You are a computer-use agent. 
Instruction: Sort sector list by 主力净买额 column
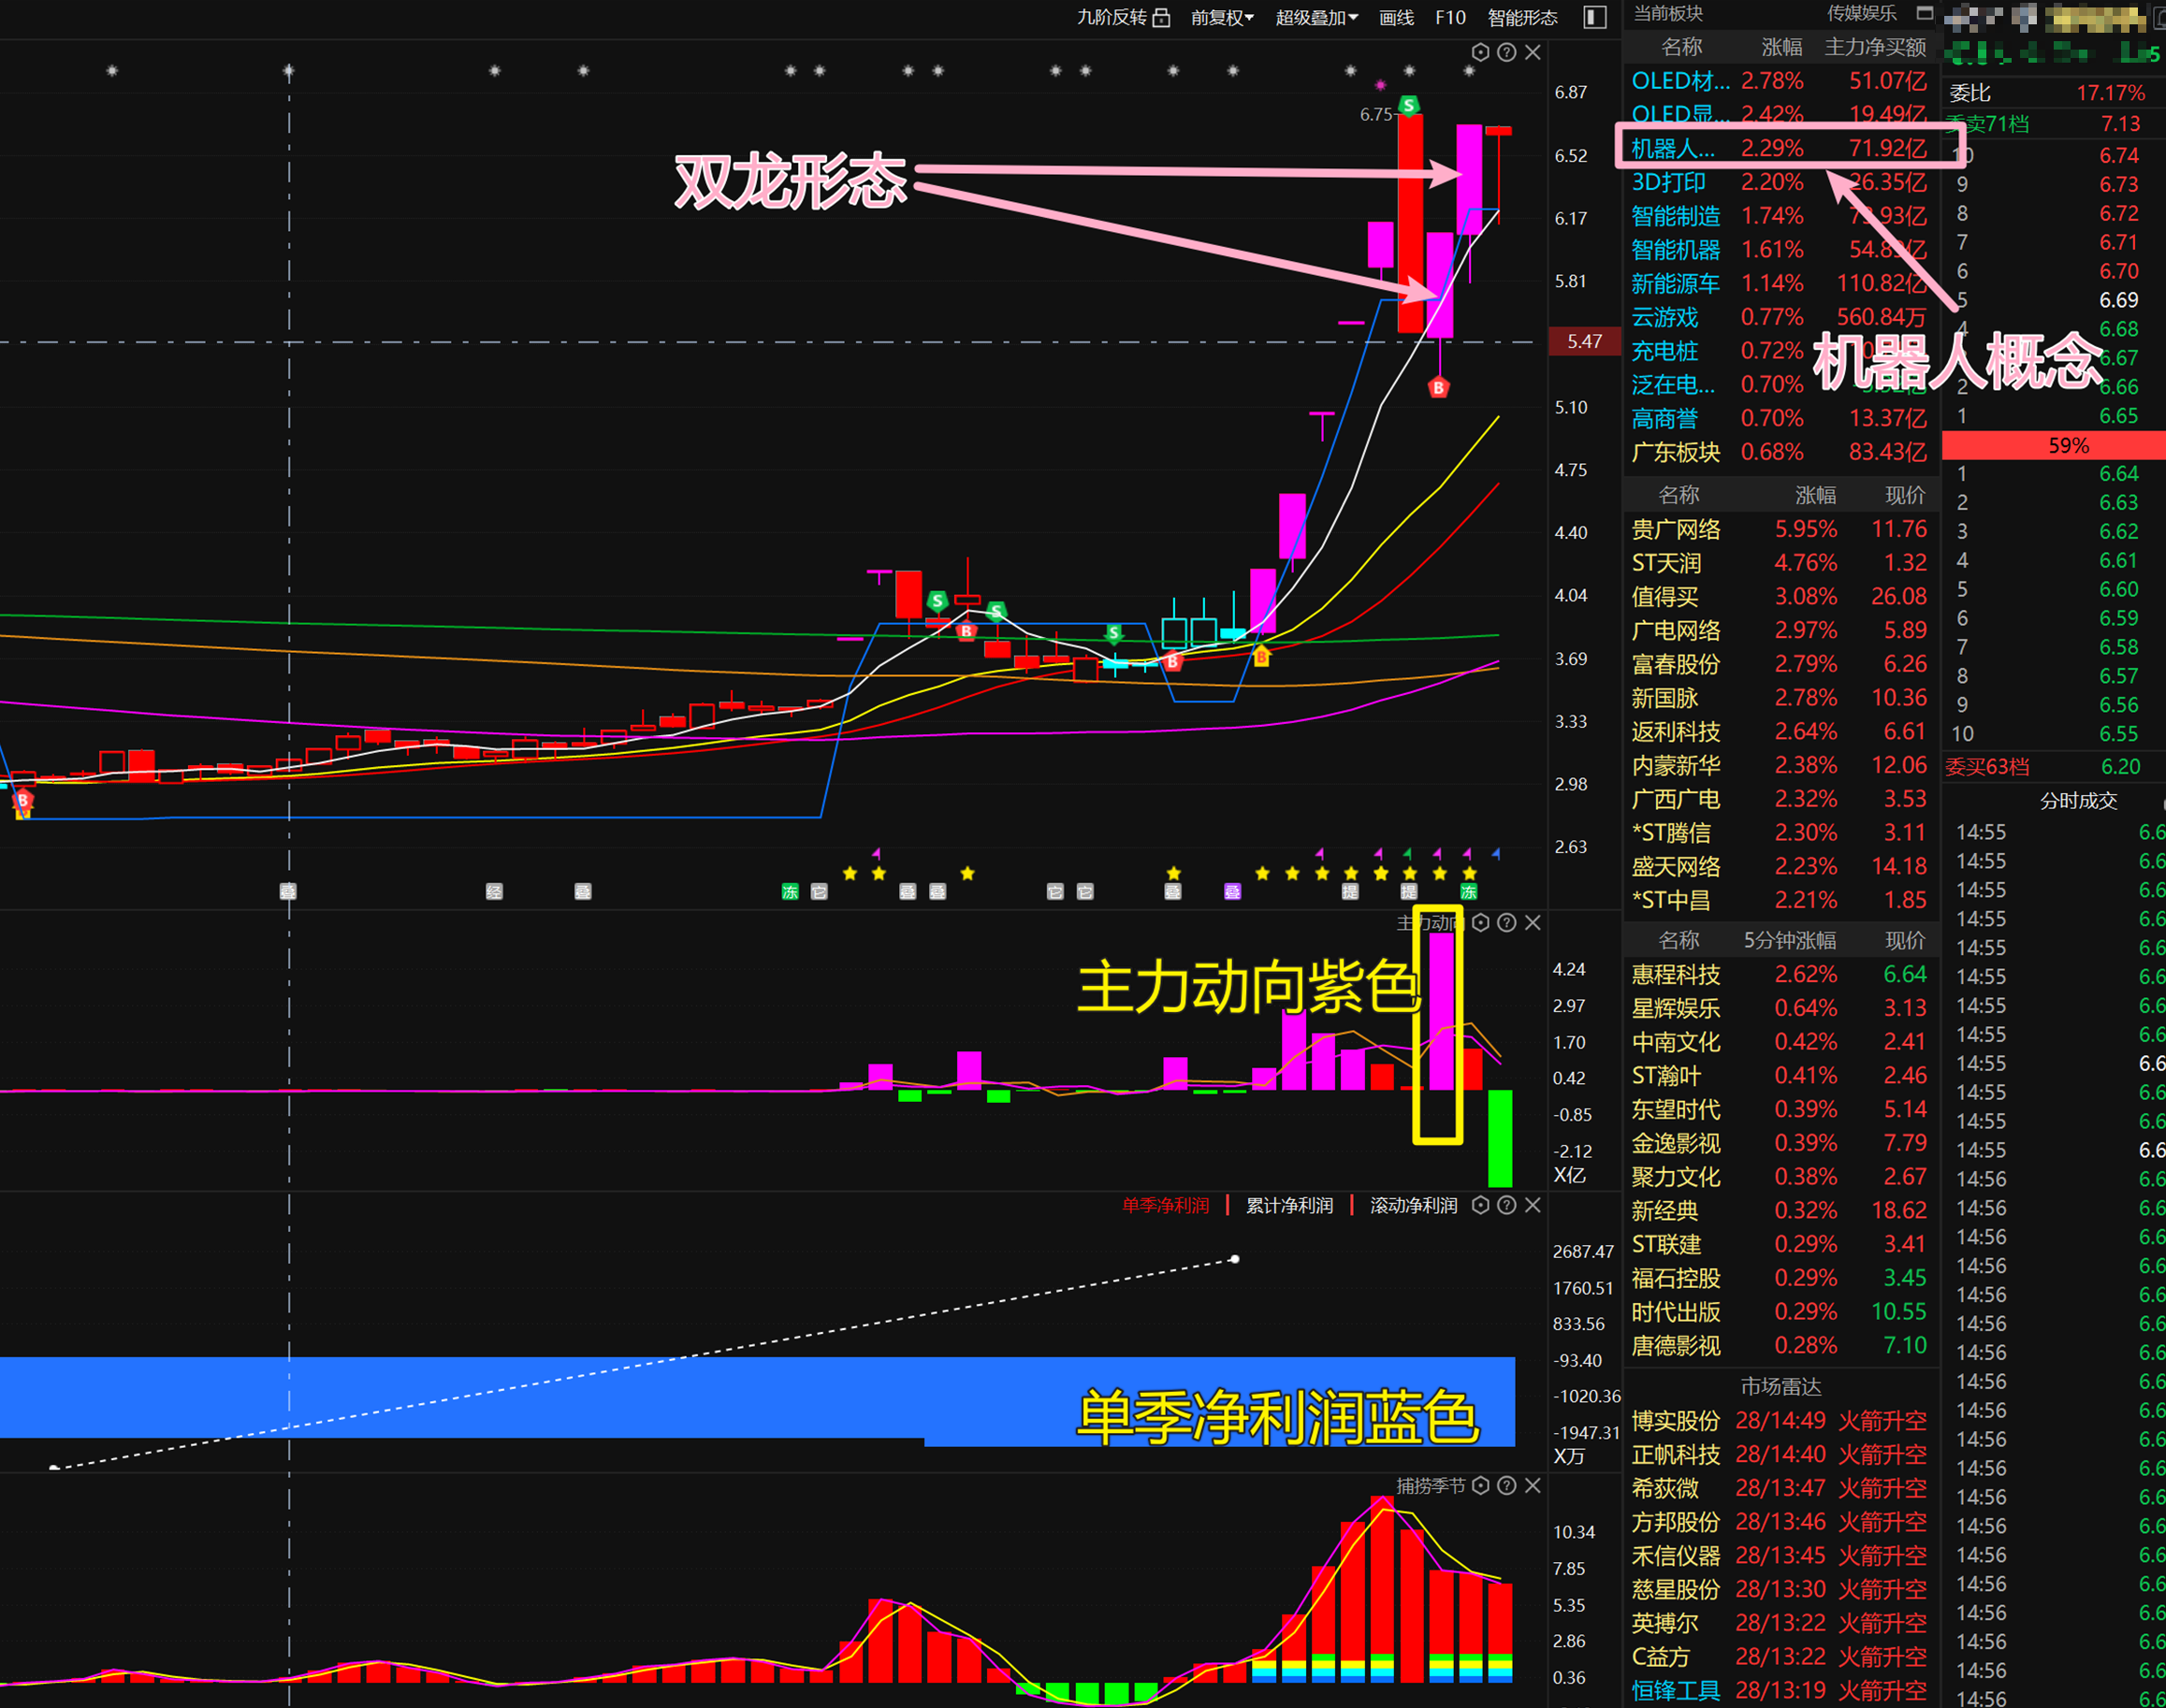click(1875, 47)
